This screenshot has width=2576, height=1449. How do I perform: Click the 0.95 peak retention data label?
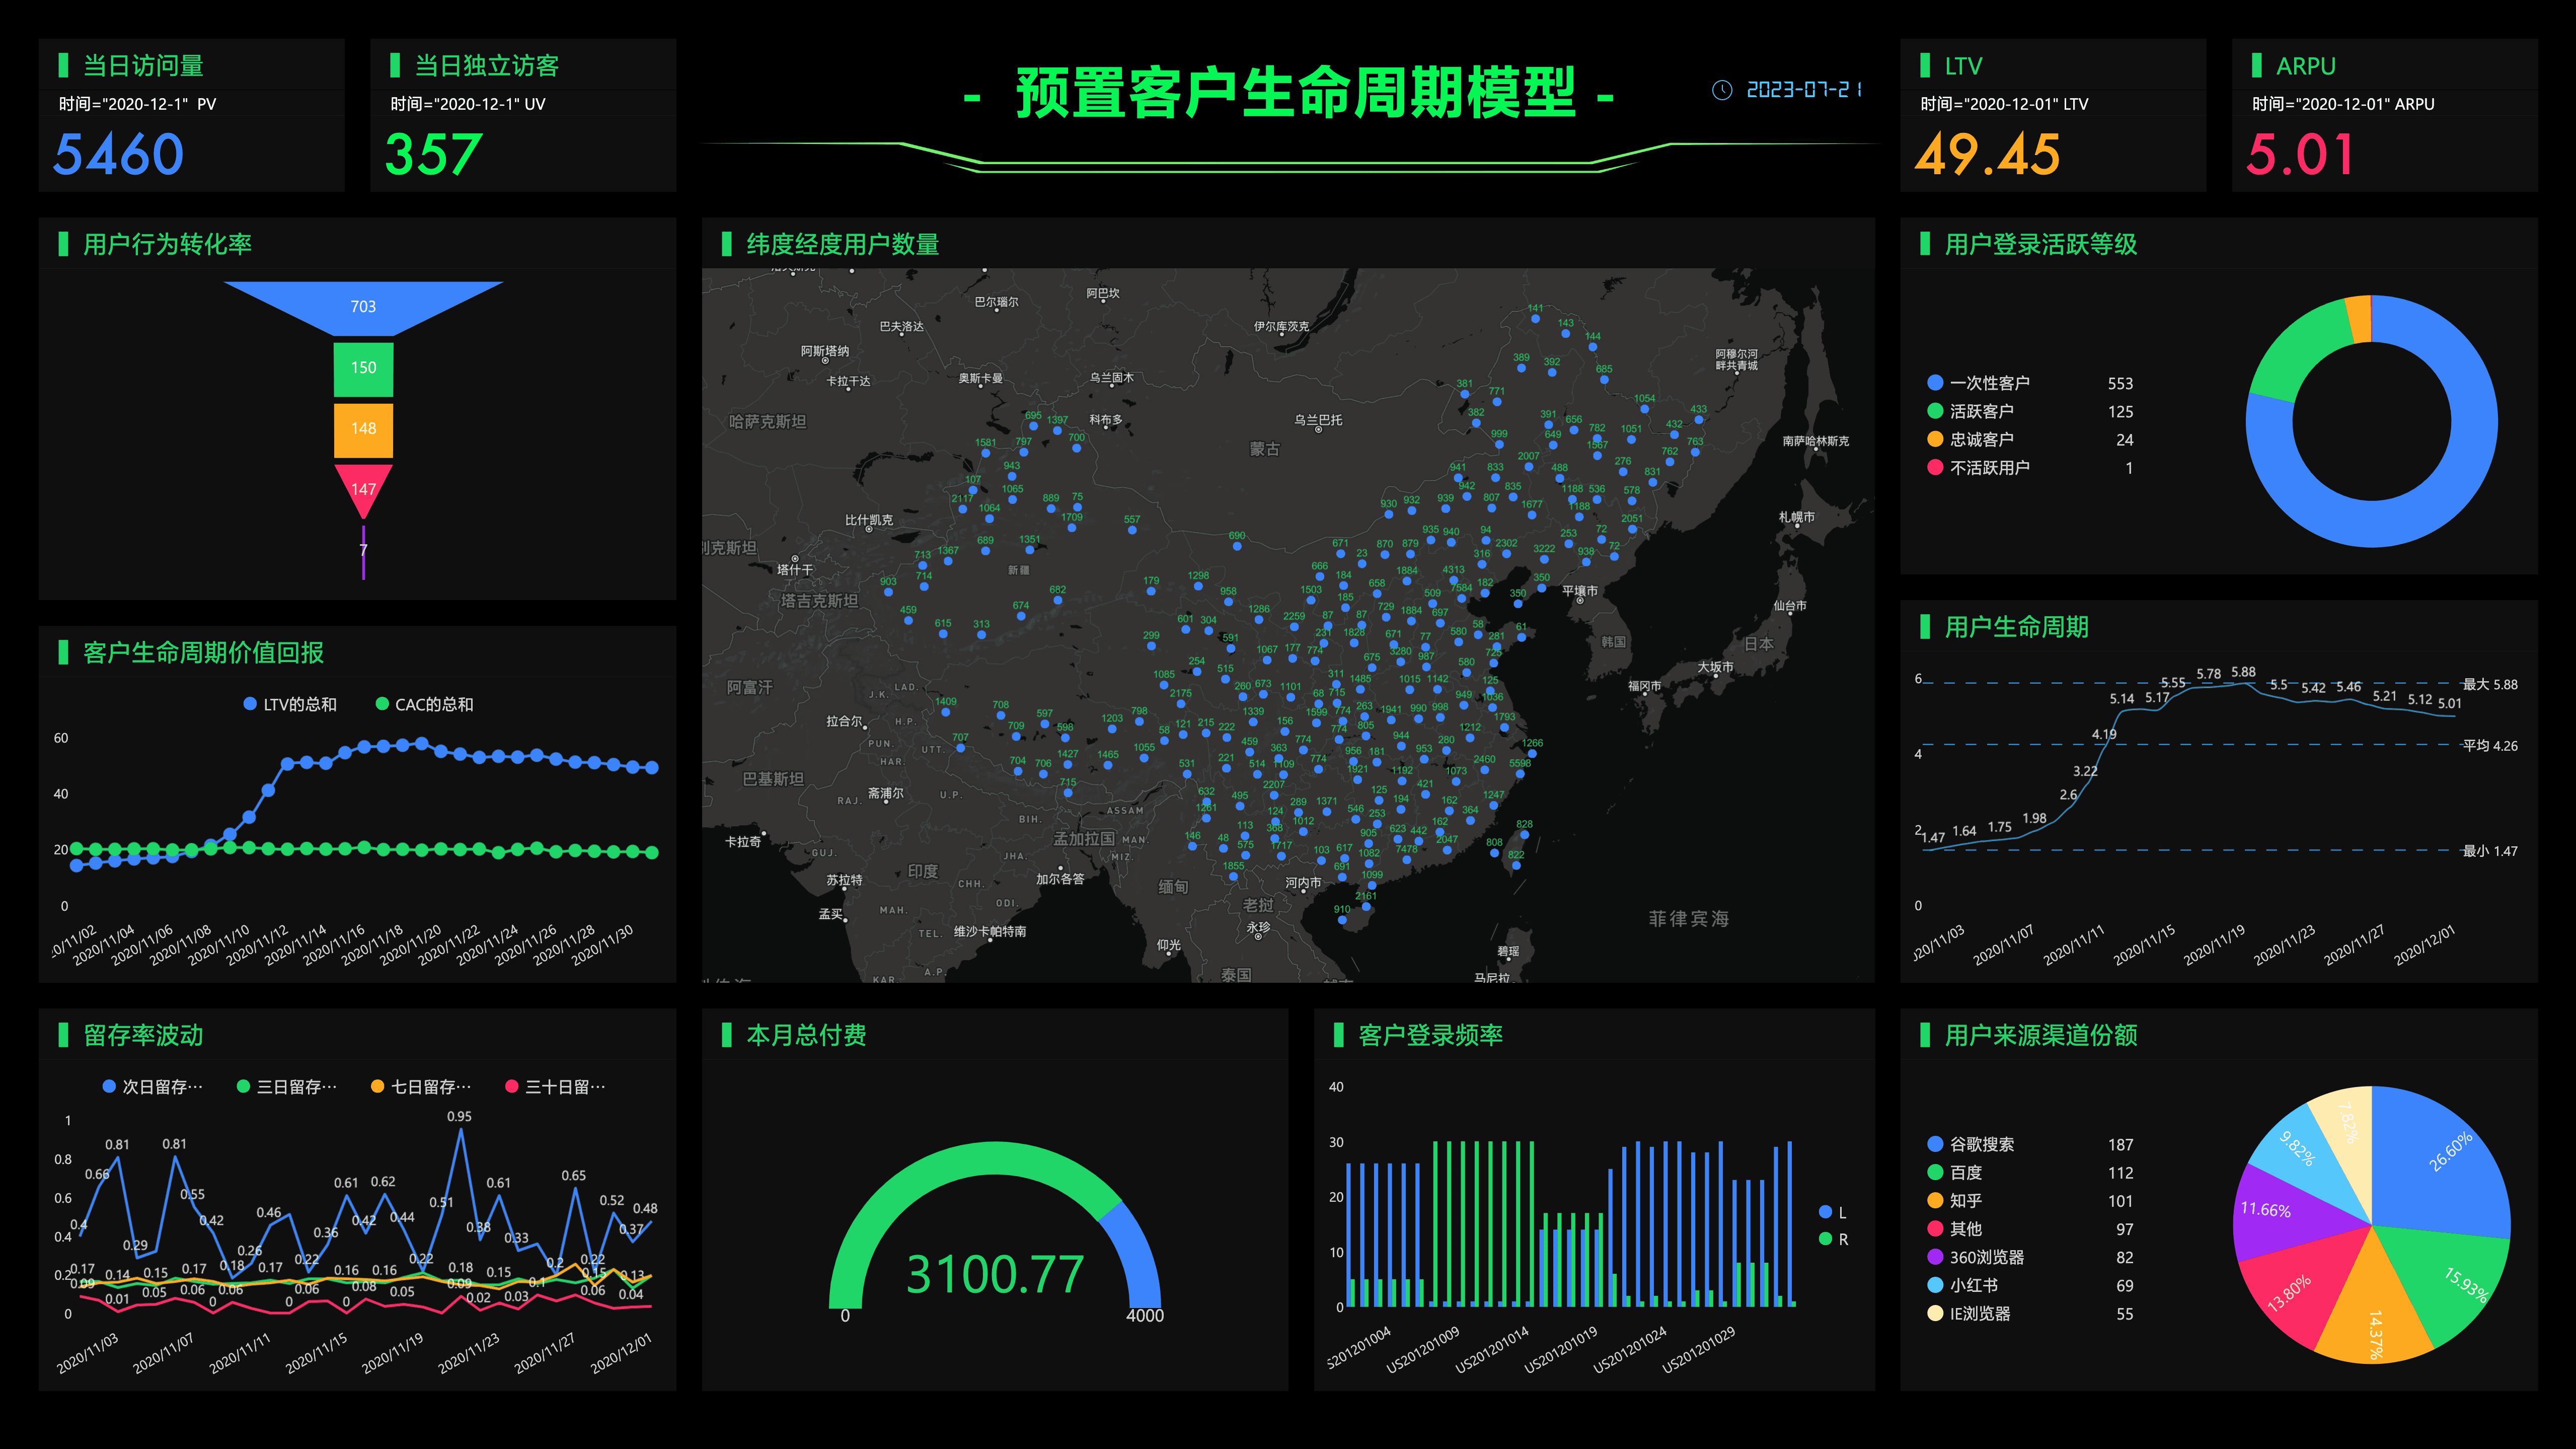point(459,1116)
